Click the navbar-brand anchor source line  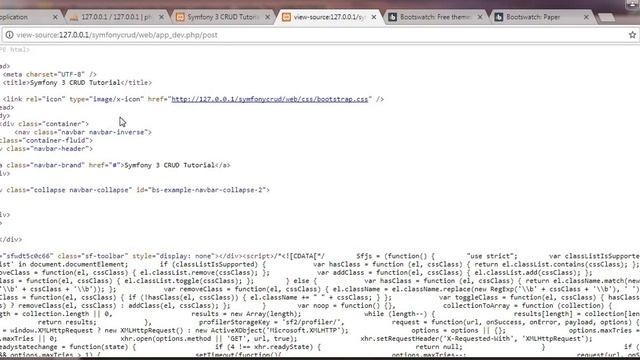click(x=115, y=165)
